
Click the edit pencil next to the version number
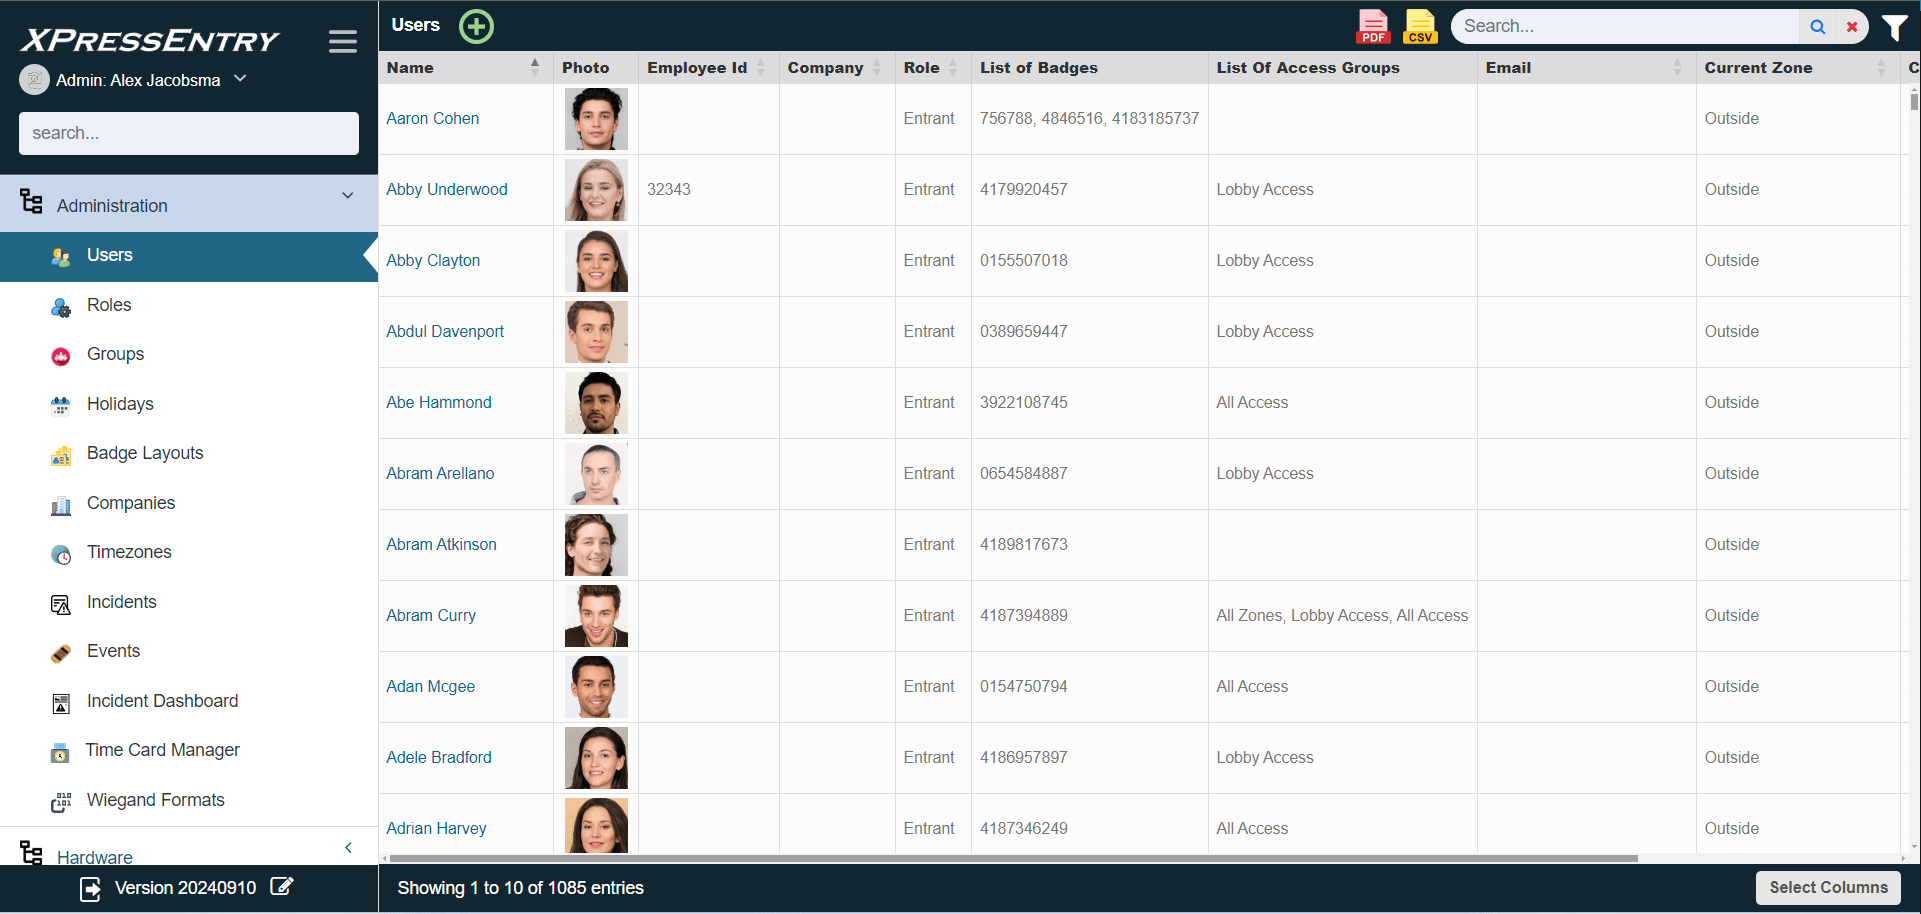[x=282, y=887]
